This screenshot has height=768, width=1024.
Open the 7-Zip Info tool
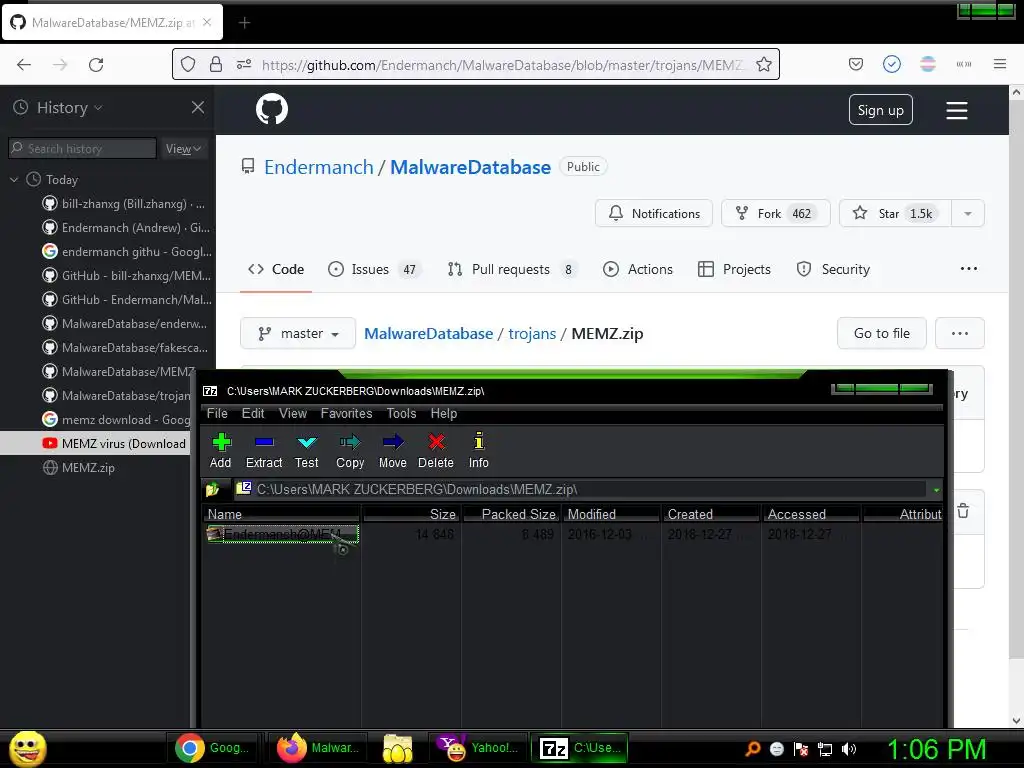[479, 451]
